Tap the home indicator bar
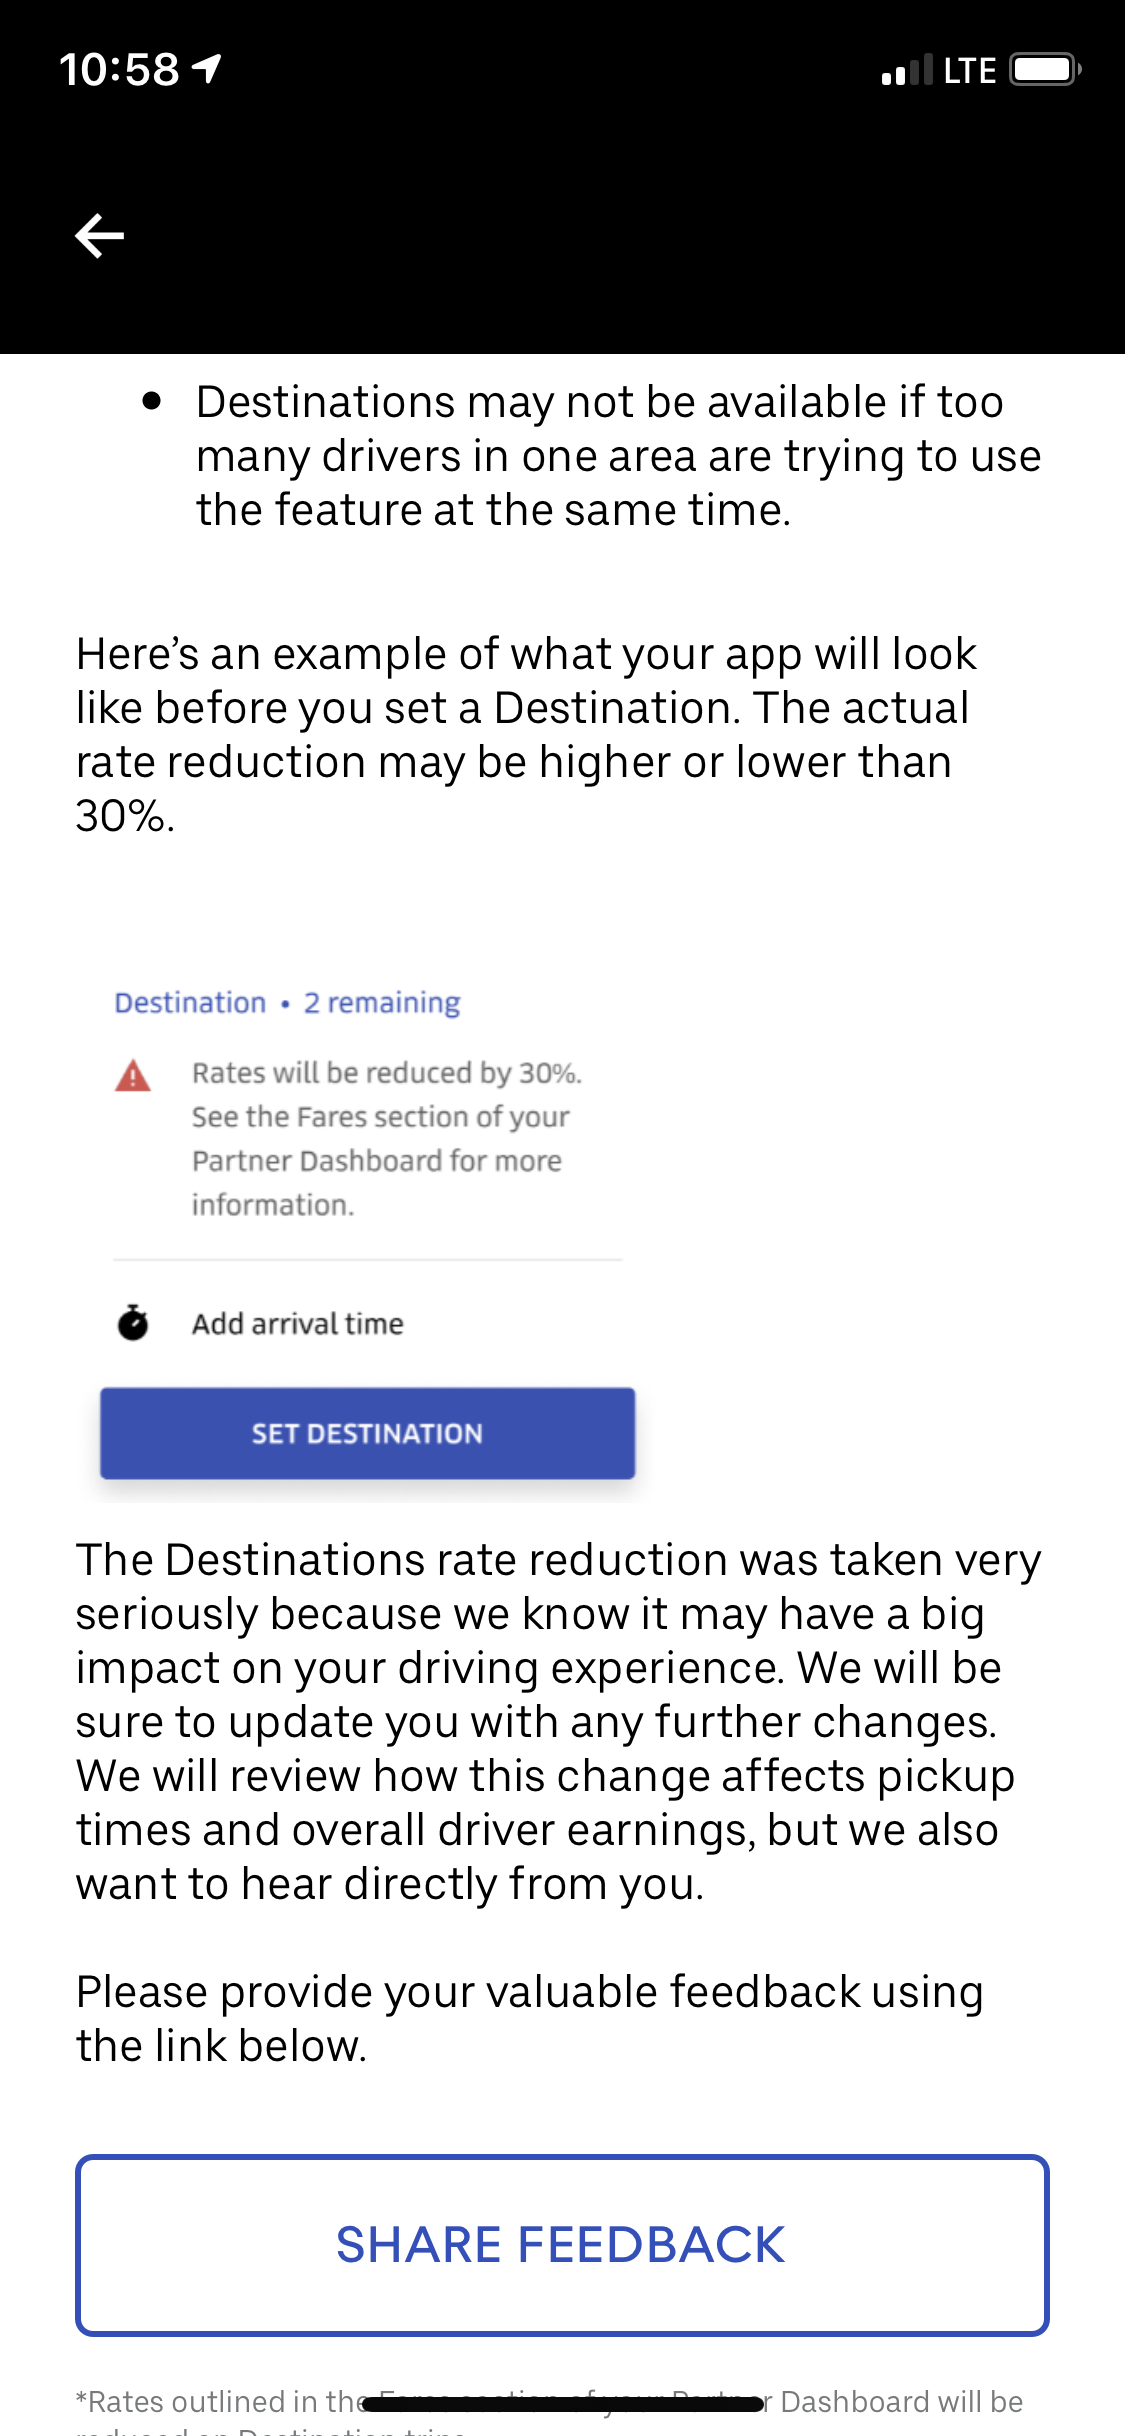 click(x=562, y=2404)
